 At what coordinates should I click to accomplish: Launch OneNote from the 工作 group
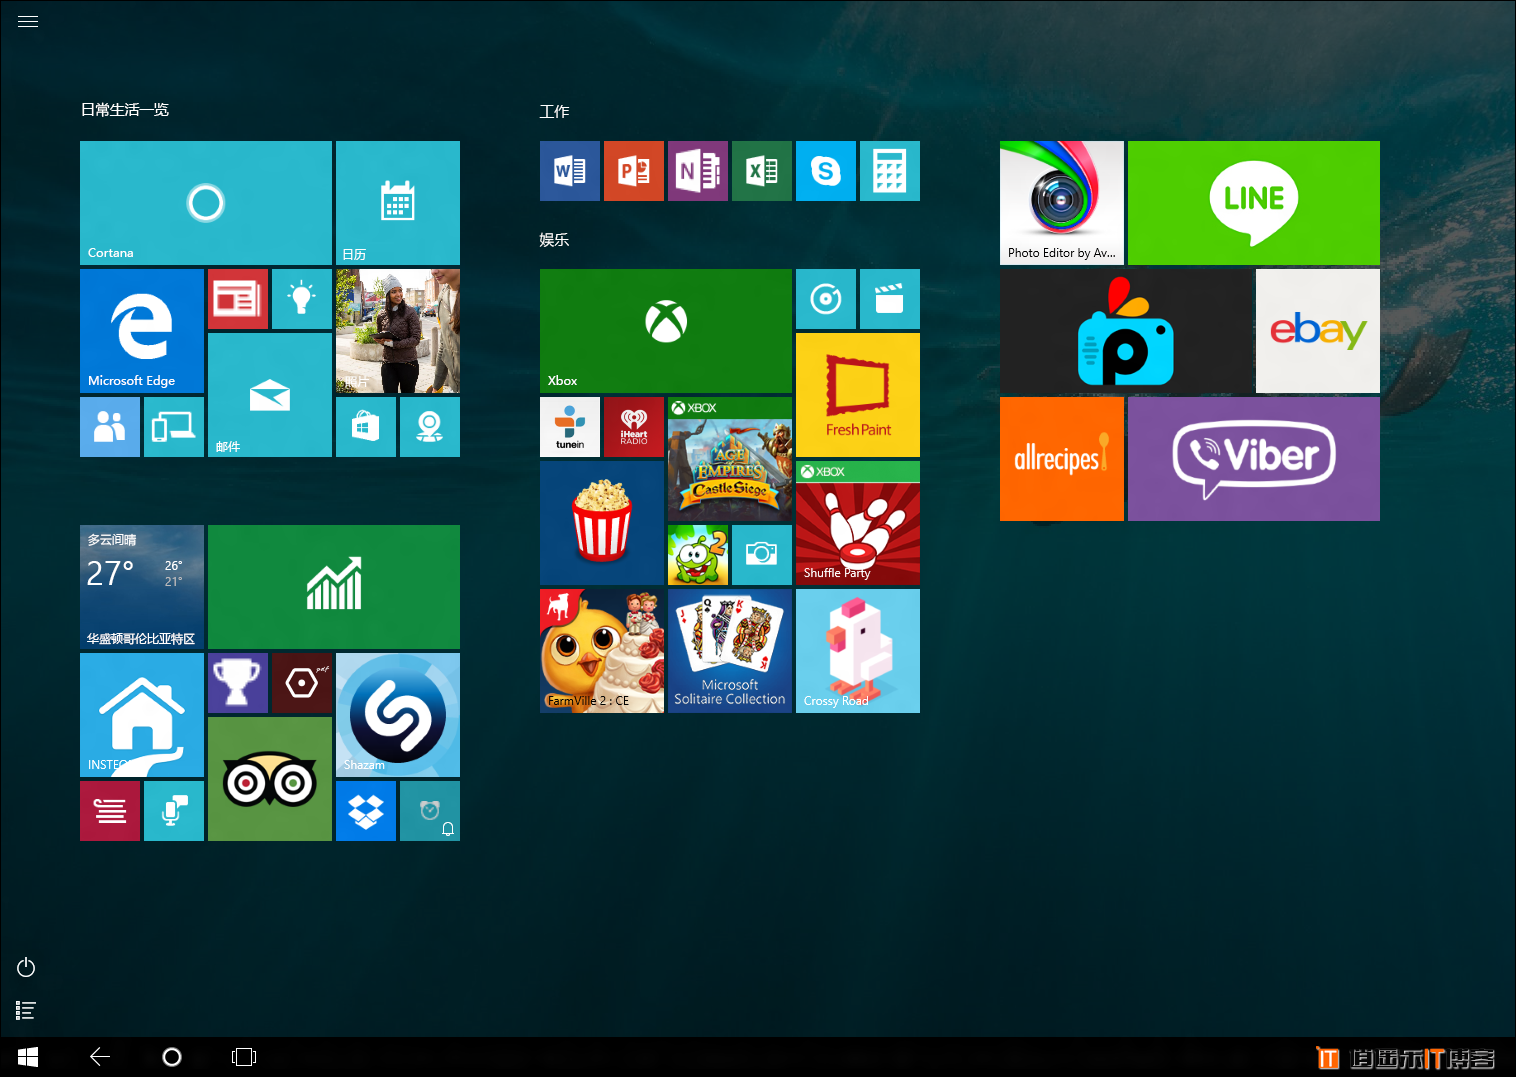[x=698, y=171]
